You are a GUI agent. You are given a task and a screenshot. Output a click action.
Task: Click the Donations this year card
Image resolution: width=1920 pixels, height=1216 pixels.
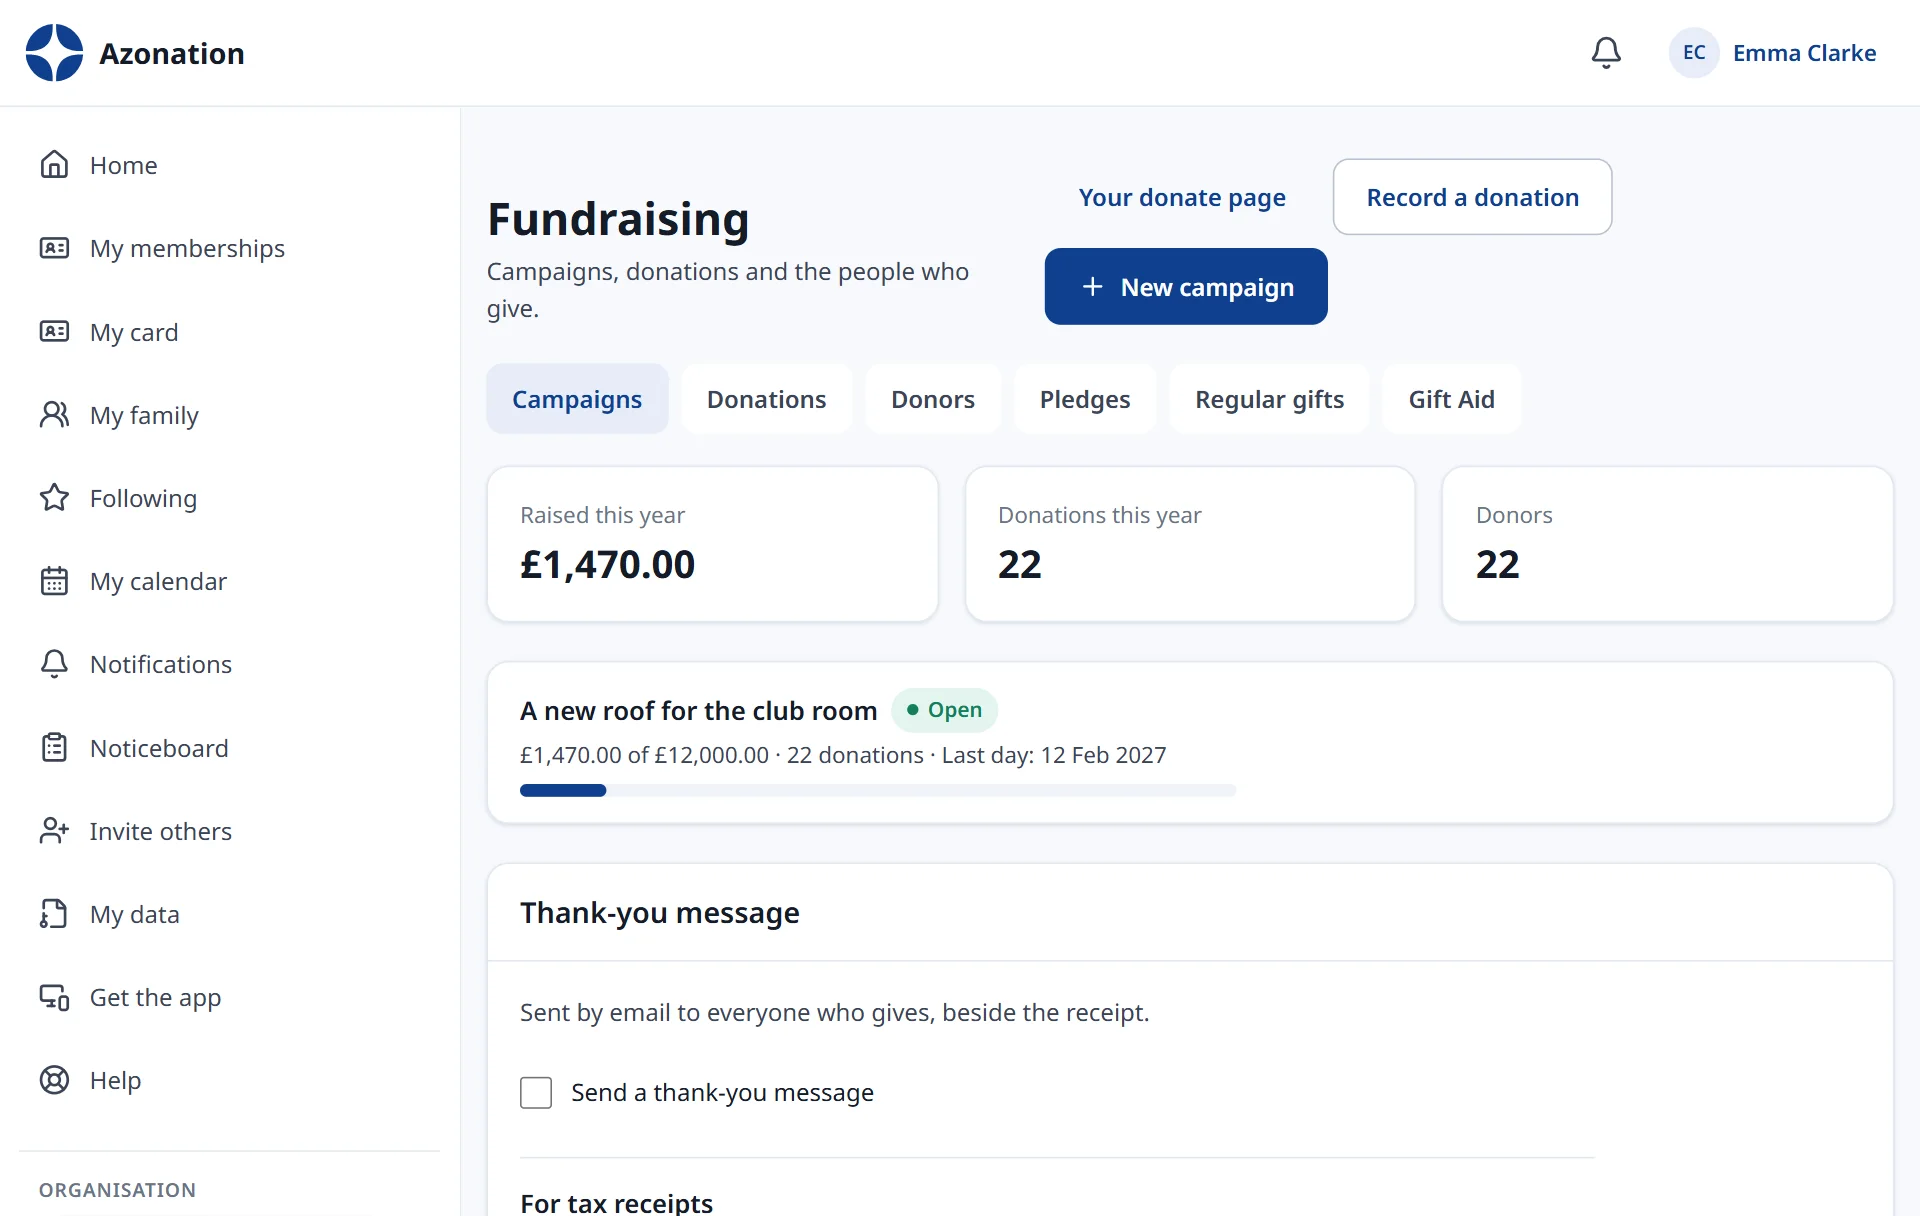[1190, 544]
